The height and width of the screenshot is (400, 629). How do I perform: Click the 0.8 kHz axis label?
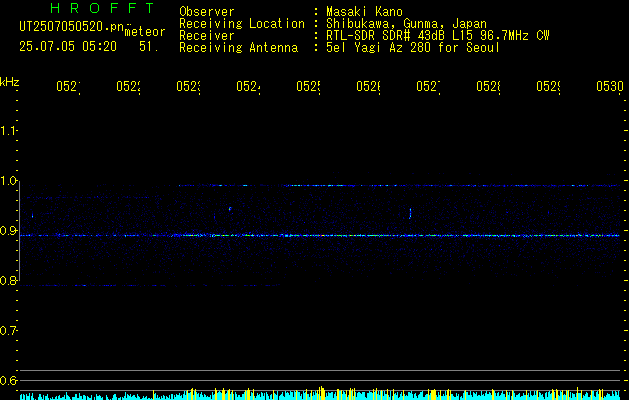9,281
